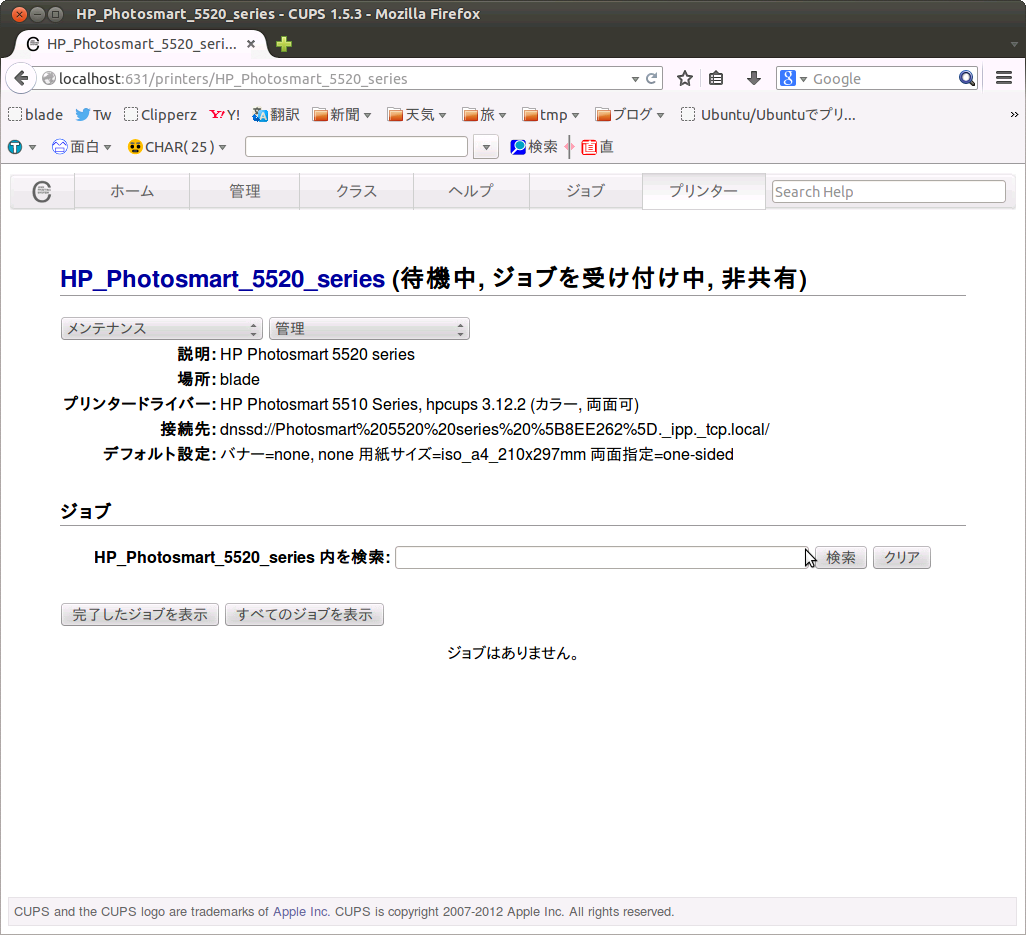
Task: Click the 検索 job search button
Action: click(841, 557)
